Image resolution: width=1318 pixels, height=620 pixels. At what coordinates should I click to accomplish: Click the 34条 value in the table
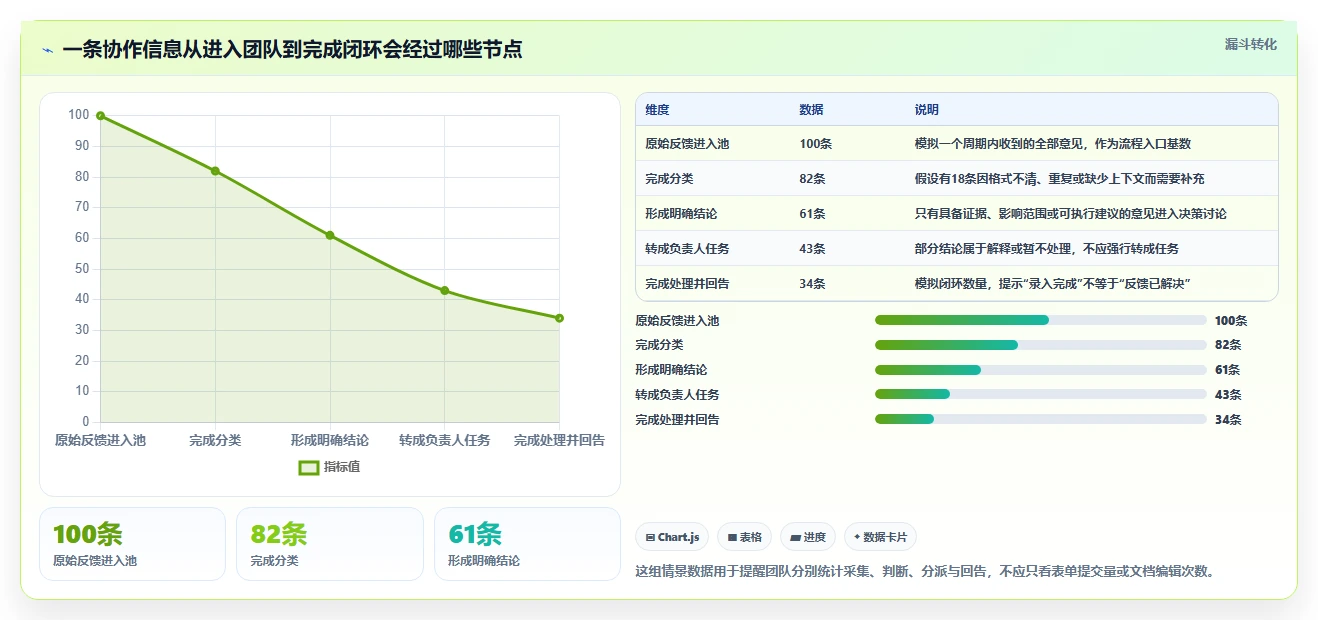pos(812,284)
